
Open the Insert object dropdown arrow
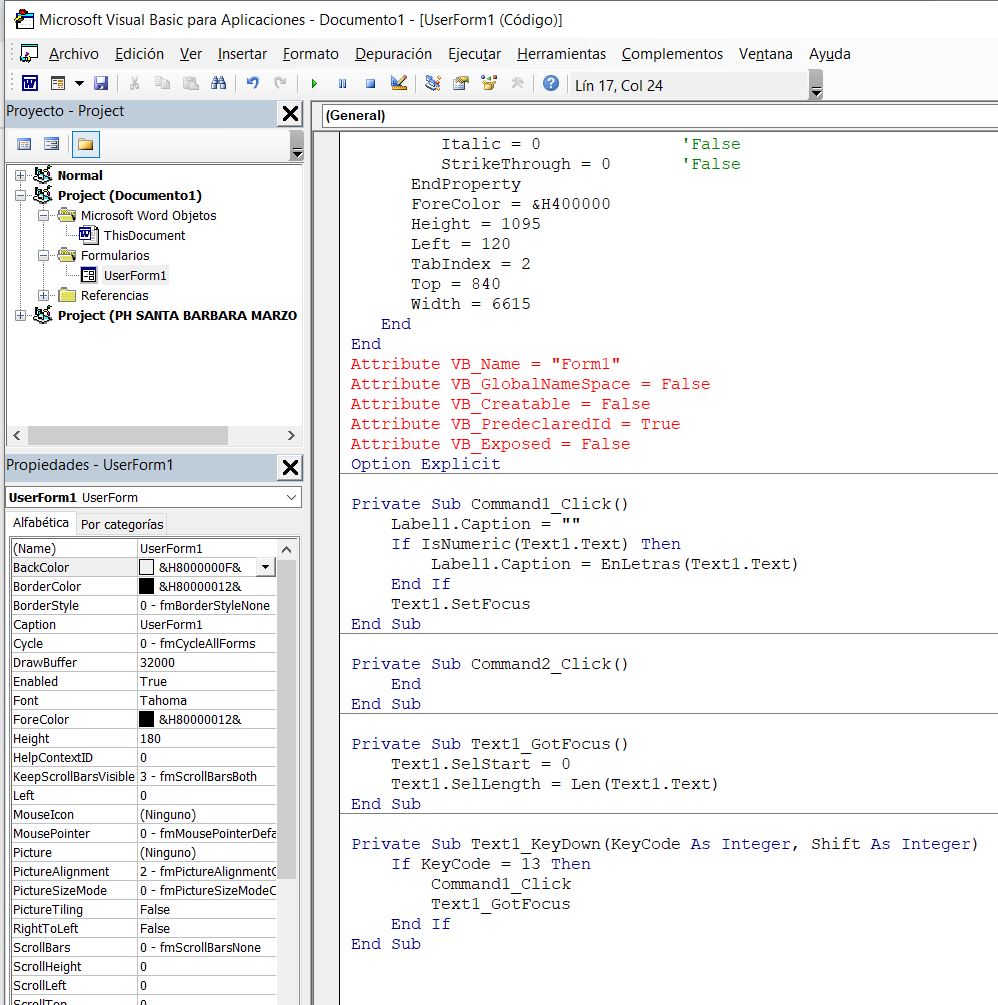pyautogui.click(x=79, y=83)
